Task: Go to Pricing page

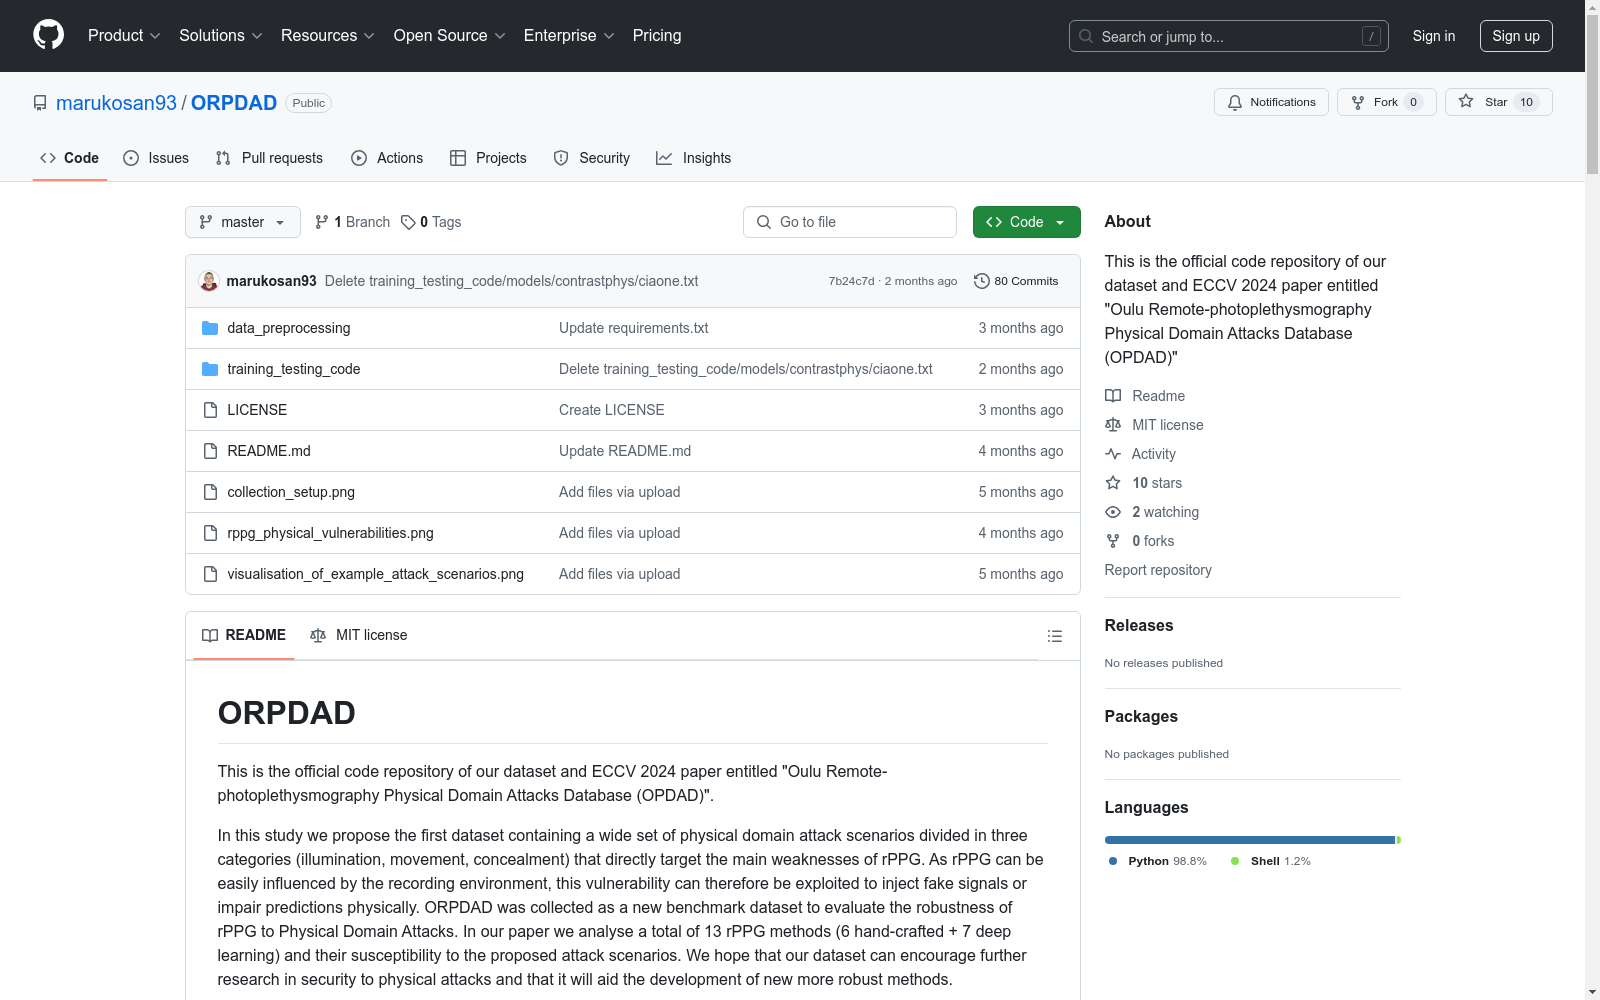Action: [x=657, y=36]
